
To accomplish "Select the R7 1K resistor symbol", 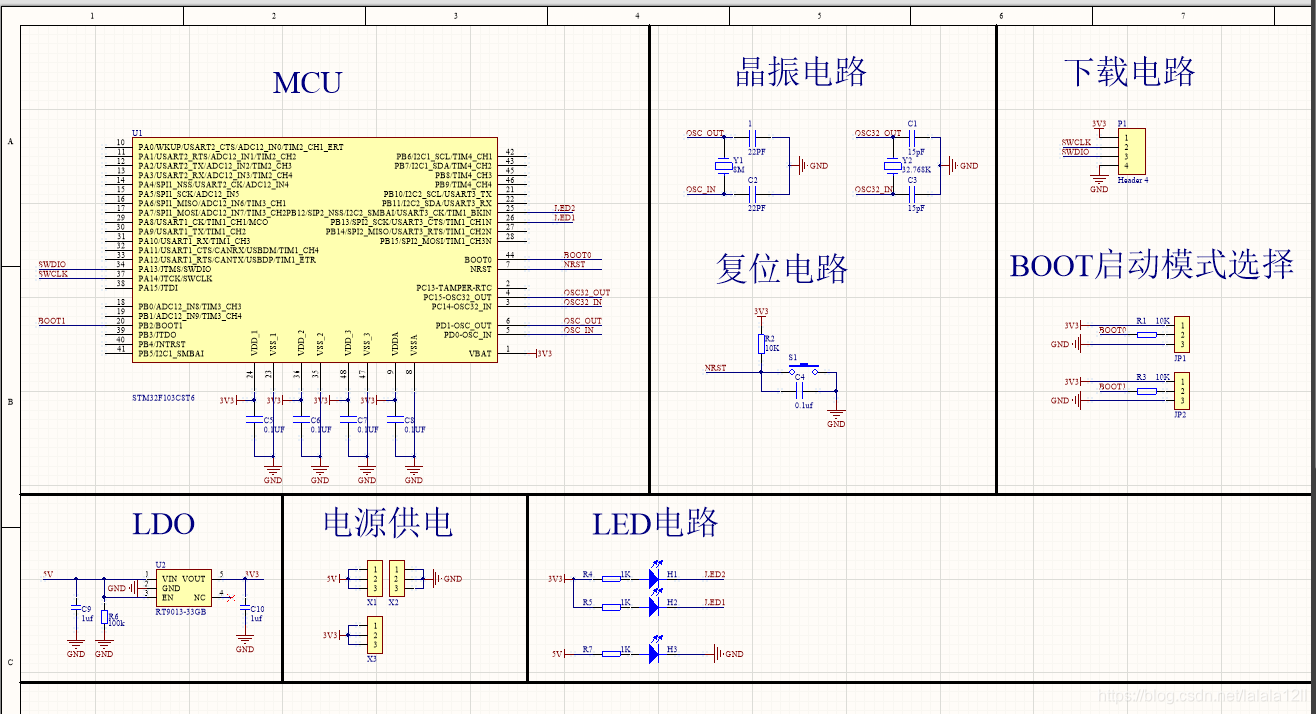I will tap(610, 653).
